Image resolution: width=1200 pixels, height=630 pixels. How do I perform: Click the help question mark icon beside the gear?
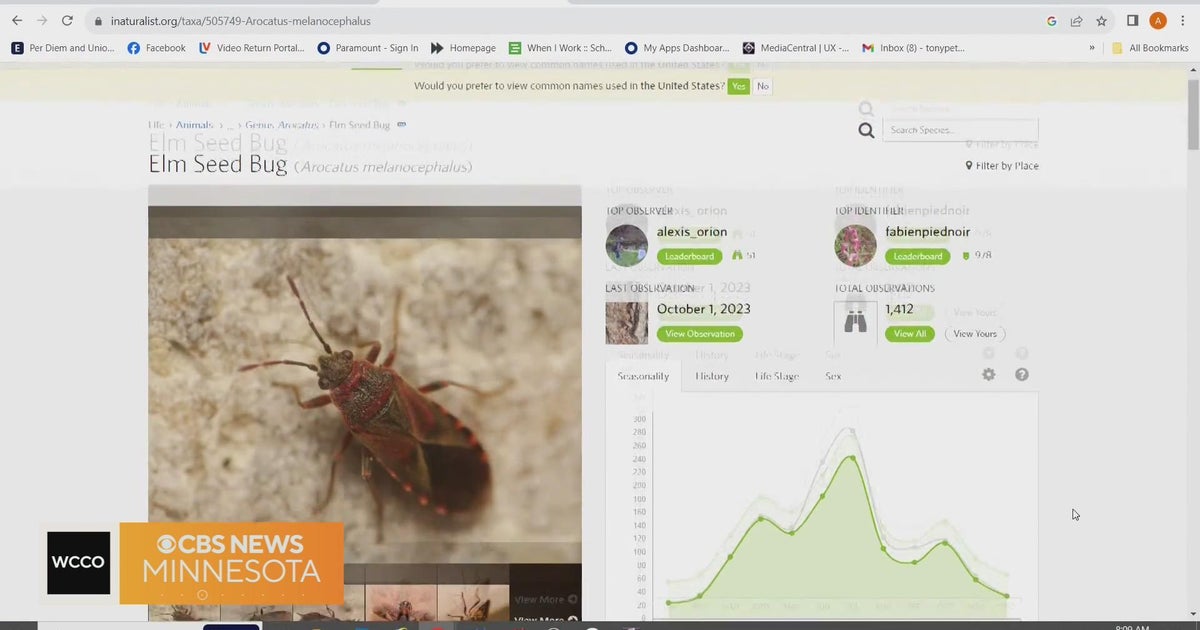point(1021,373)
